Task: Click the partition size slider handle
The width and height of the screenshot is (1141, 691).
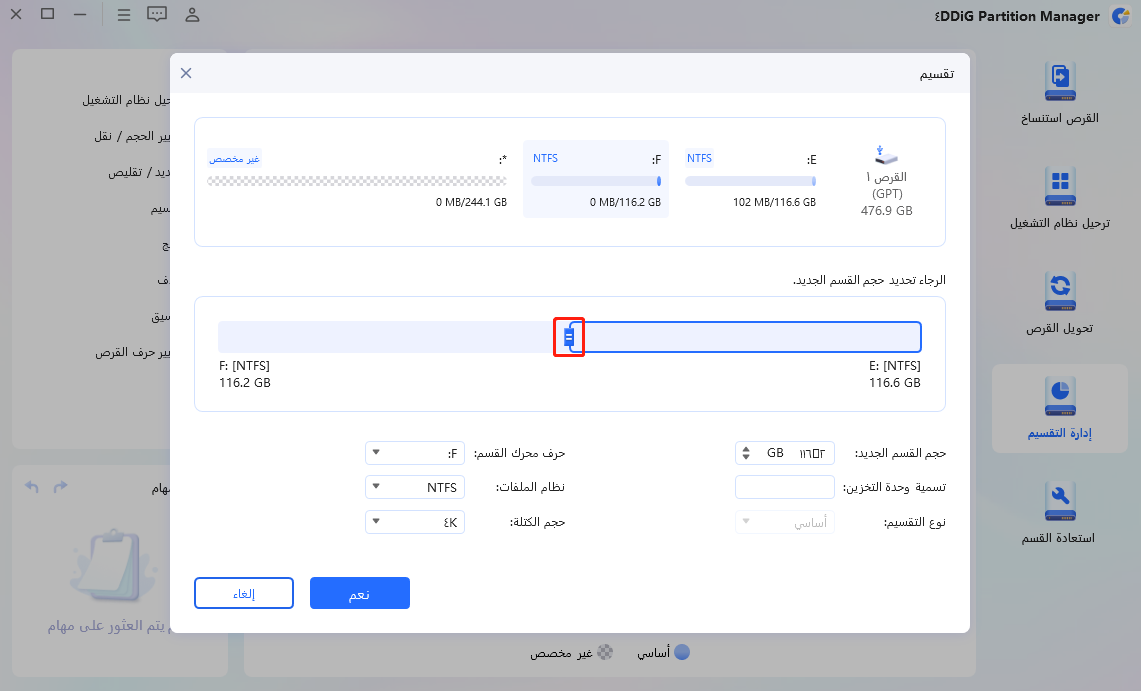Action: pos(569,337)
